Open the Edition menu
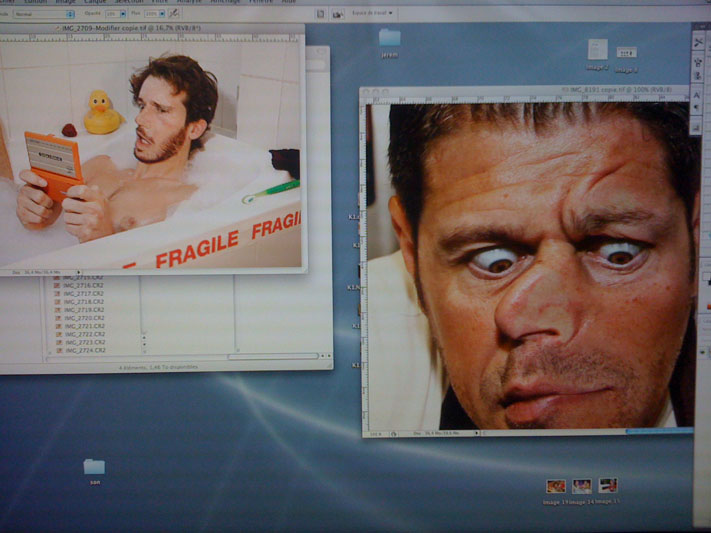The width and height of the screenshot is (711, 533). [34, 2]
